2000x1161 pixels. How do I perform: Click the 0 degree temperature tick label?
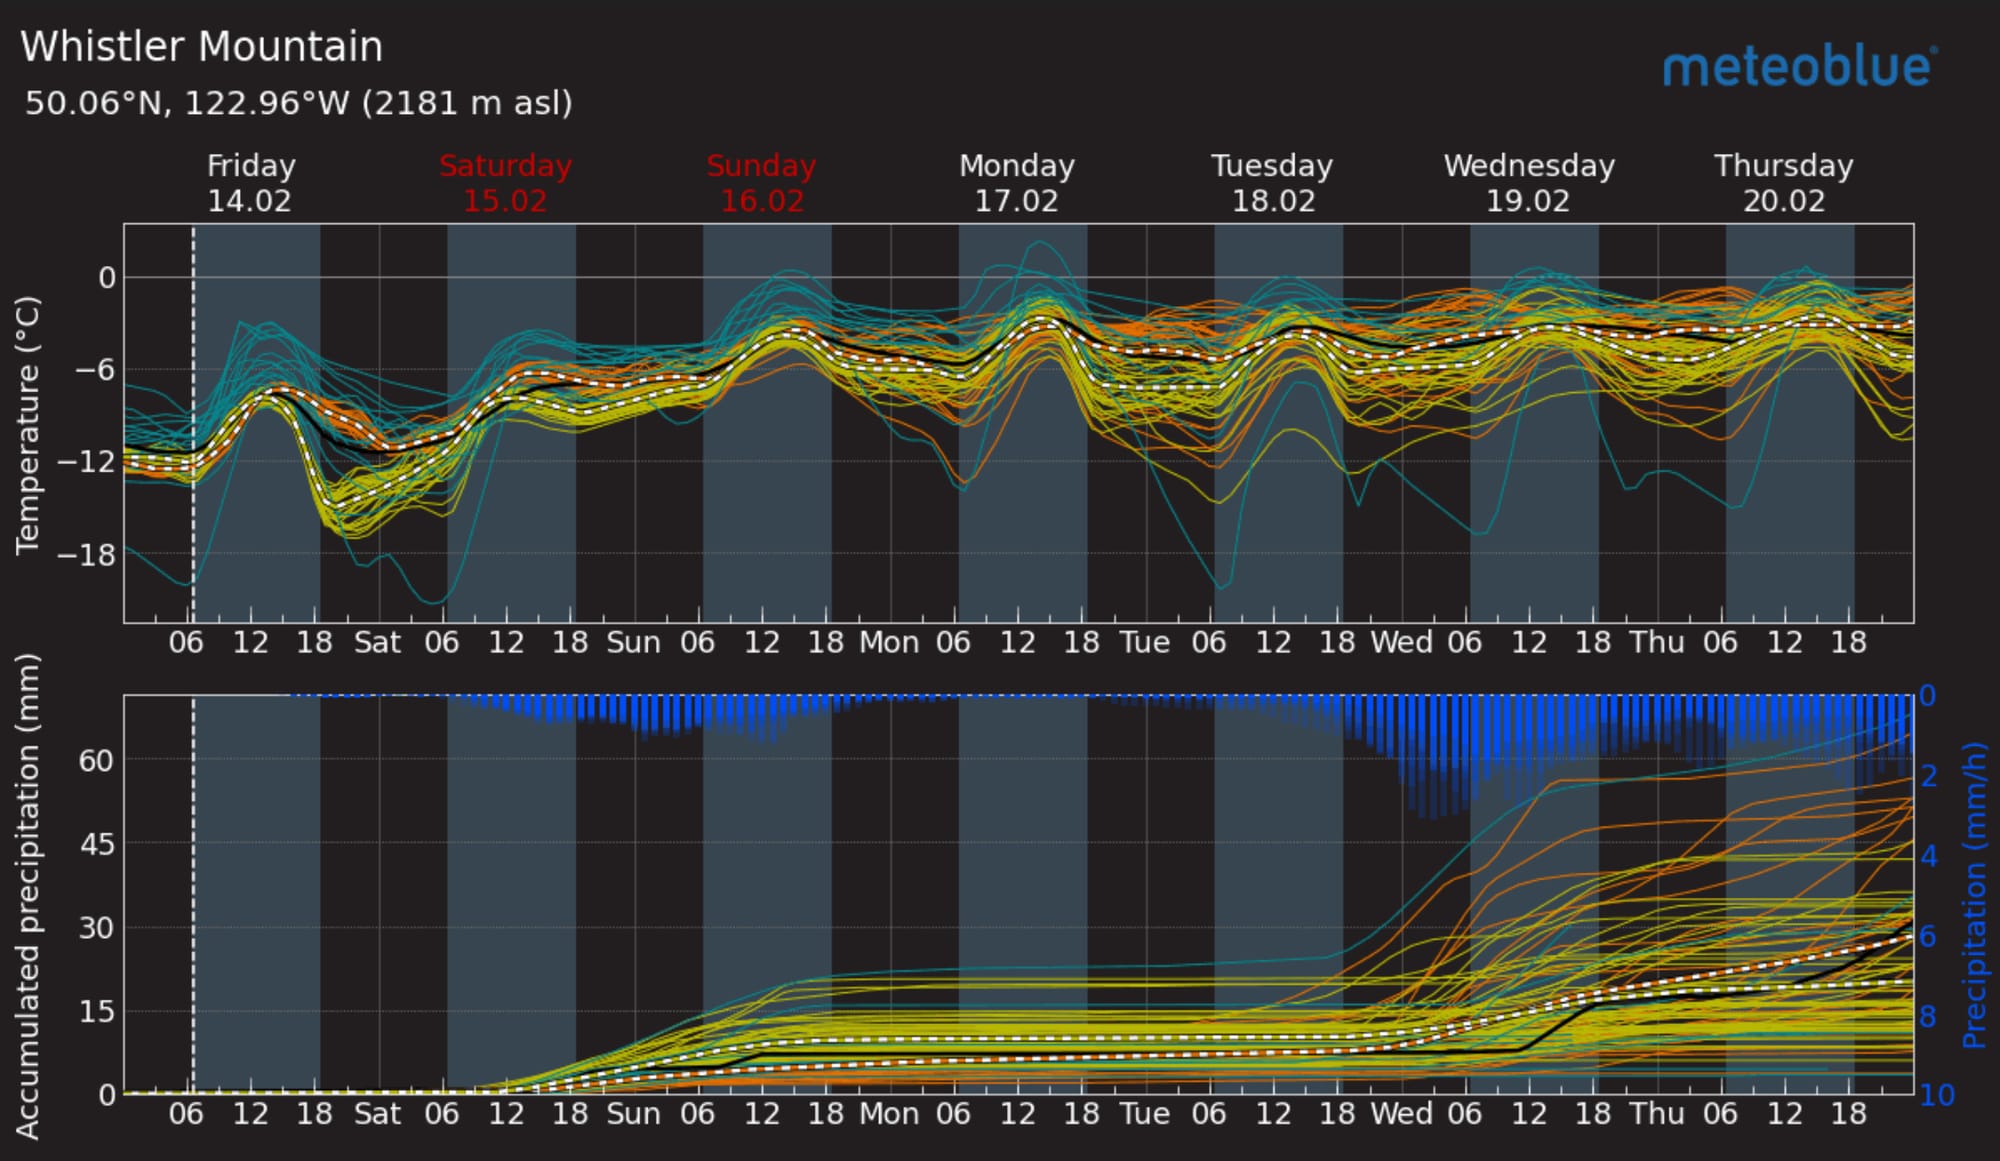106,278
